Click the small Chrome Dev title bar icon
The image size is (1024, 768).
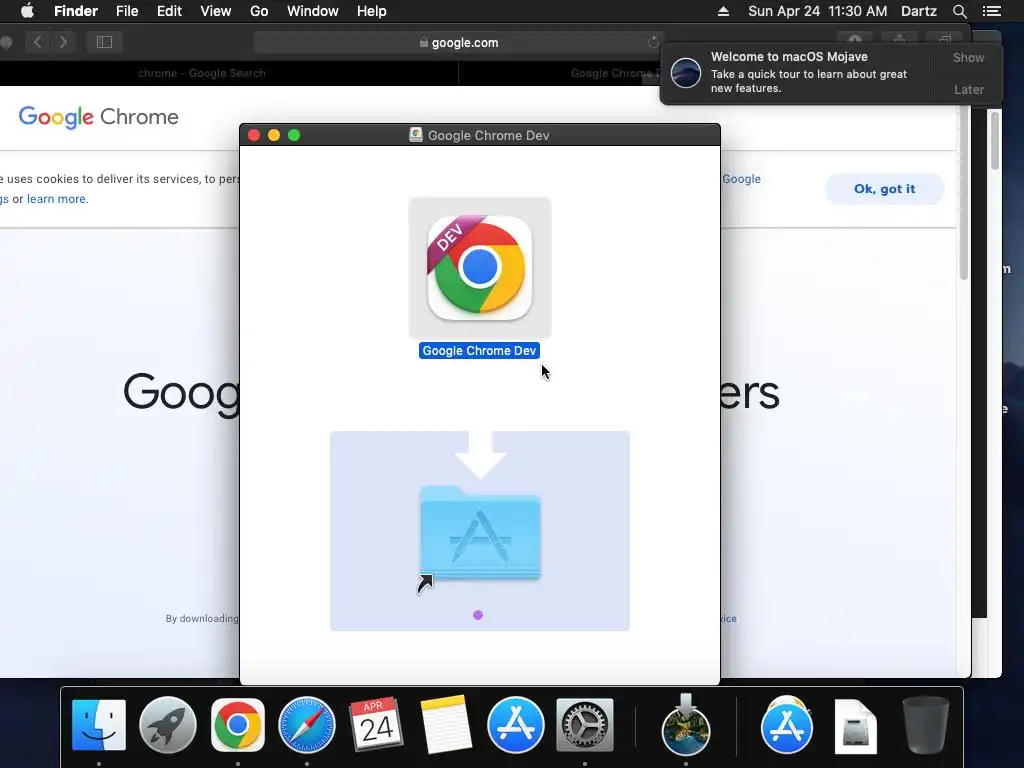coord(415,135)
